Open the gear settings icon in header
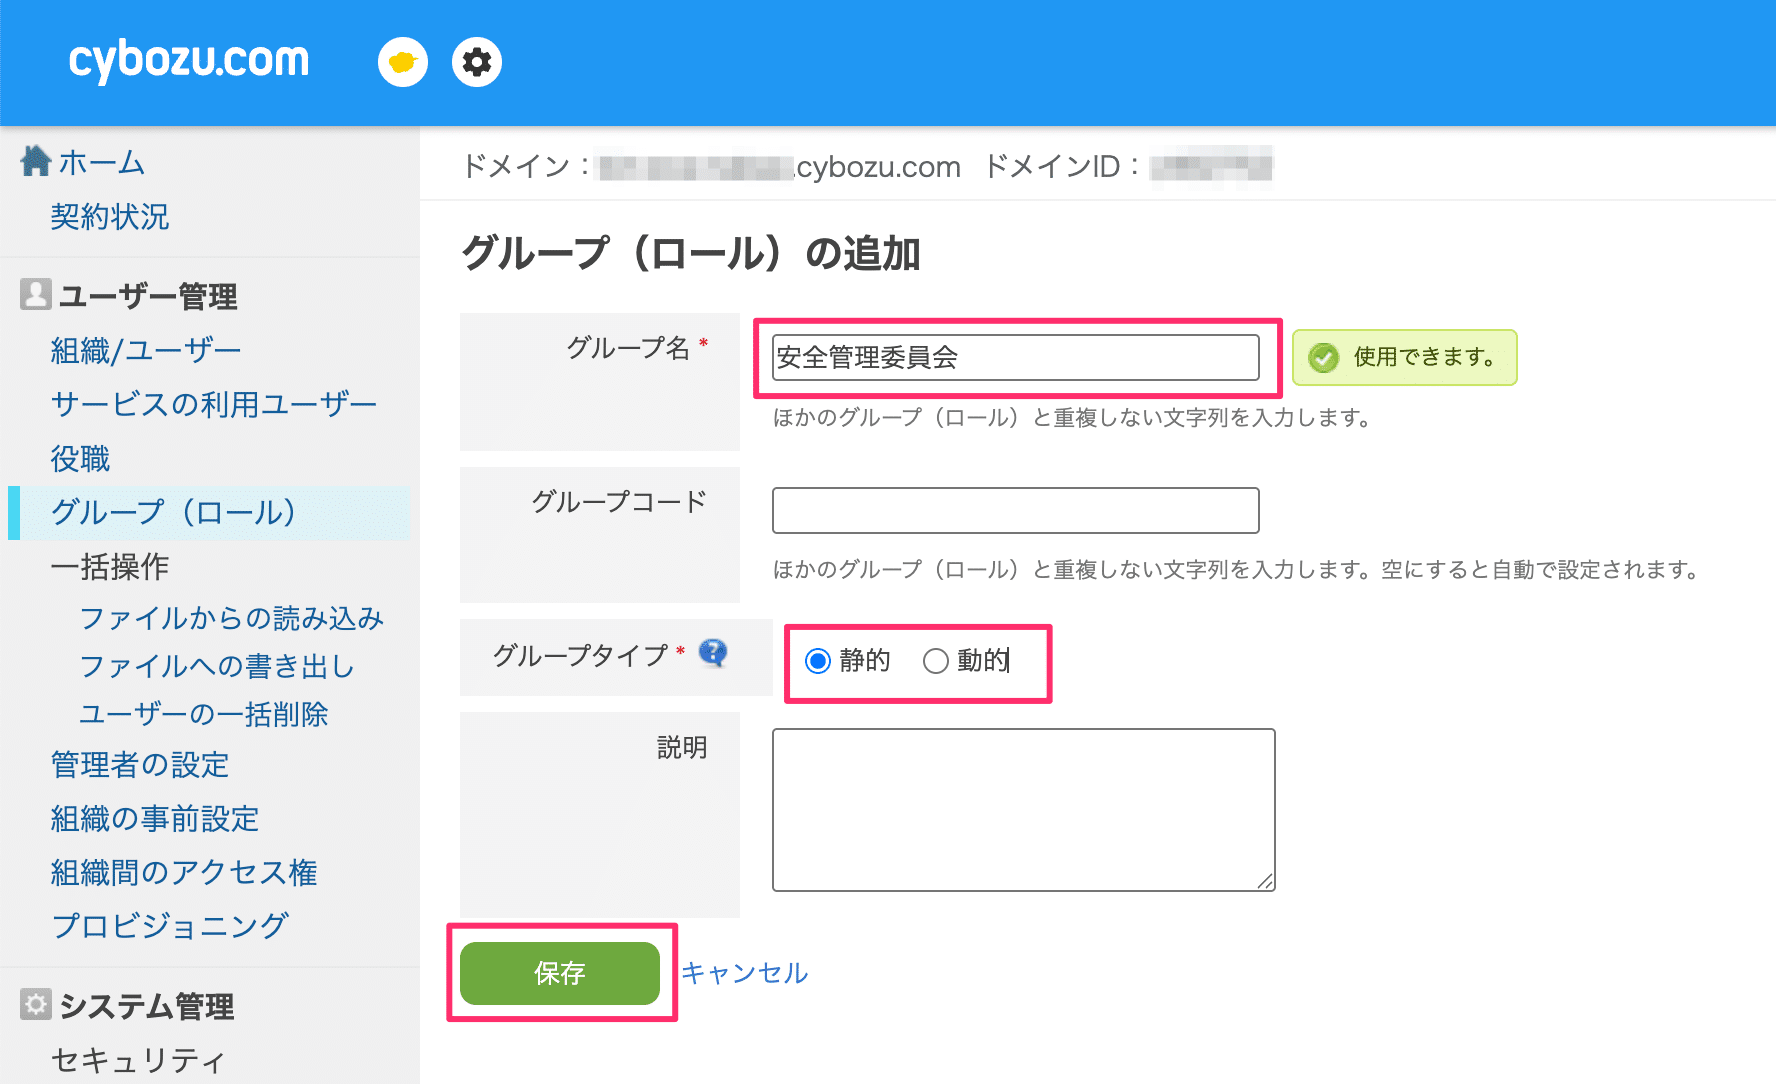This screenshot has width=1776, height=1084. tap(477, 62)
